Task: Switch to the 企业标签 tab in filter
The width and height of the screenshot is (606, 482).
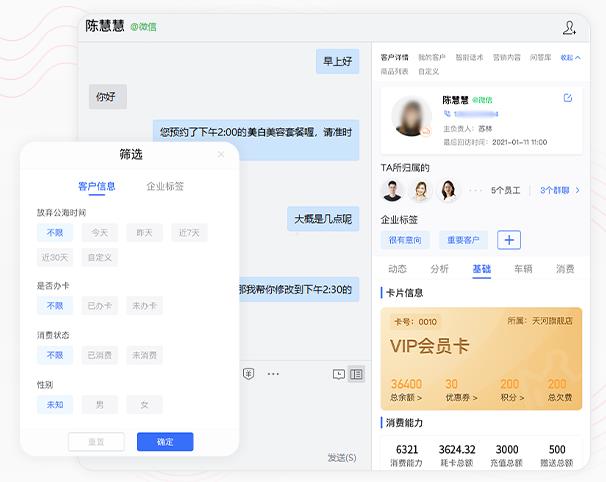Action: (165, 186)
